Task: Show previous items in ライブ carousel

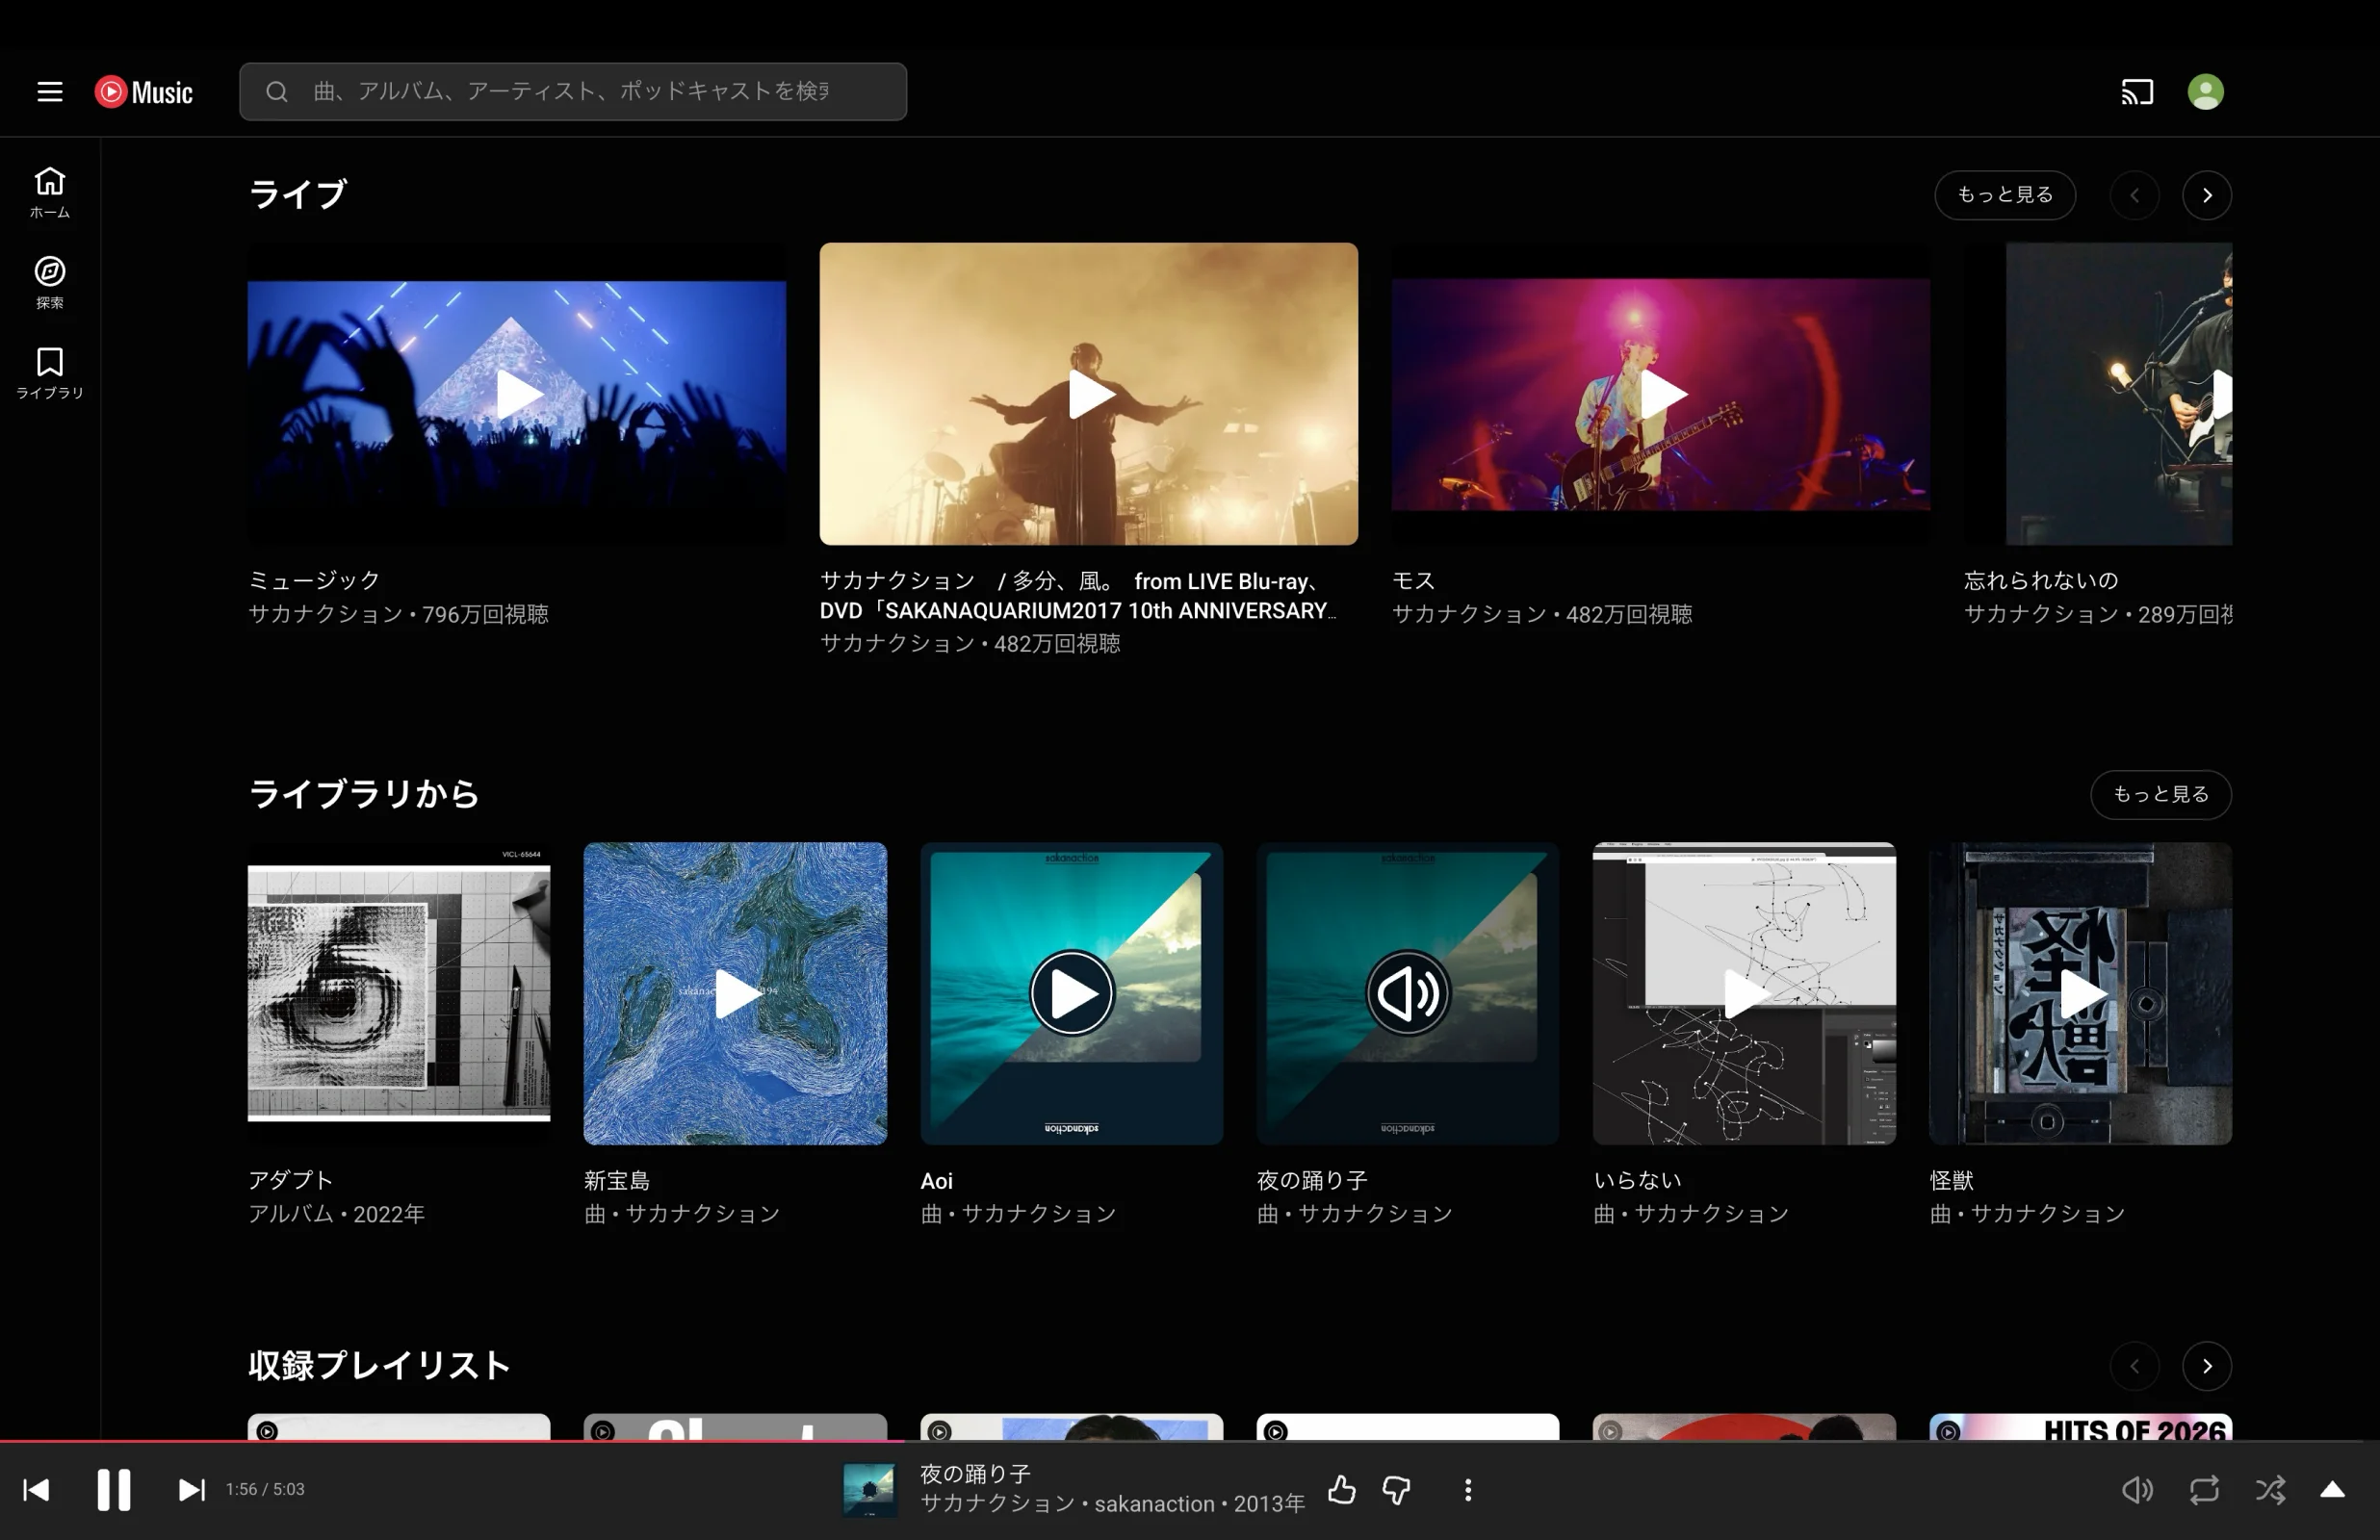Action: (2134, 195)
